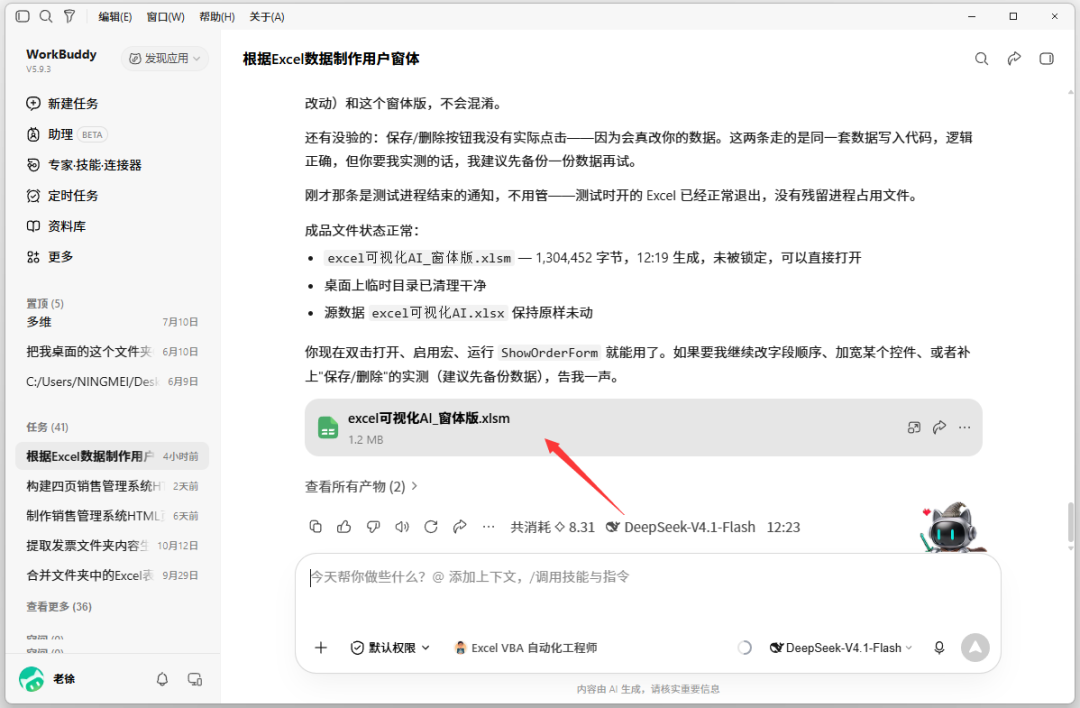Open the excel可视化AI_窗体版.xlsm file card
The width and height of the screenshot is (1080, 708).
pyautogui.click(x=643, y=427)
